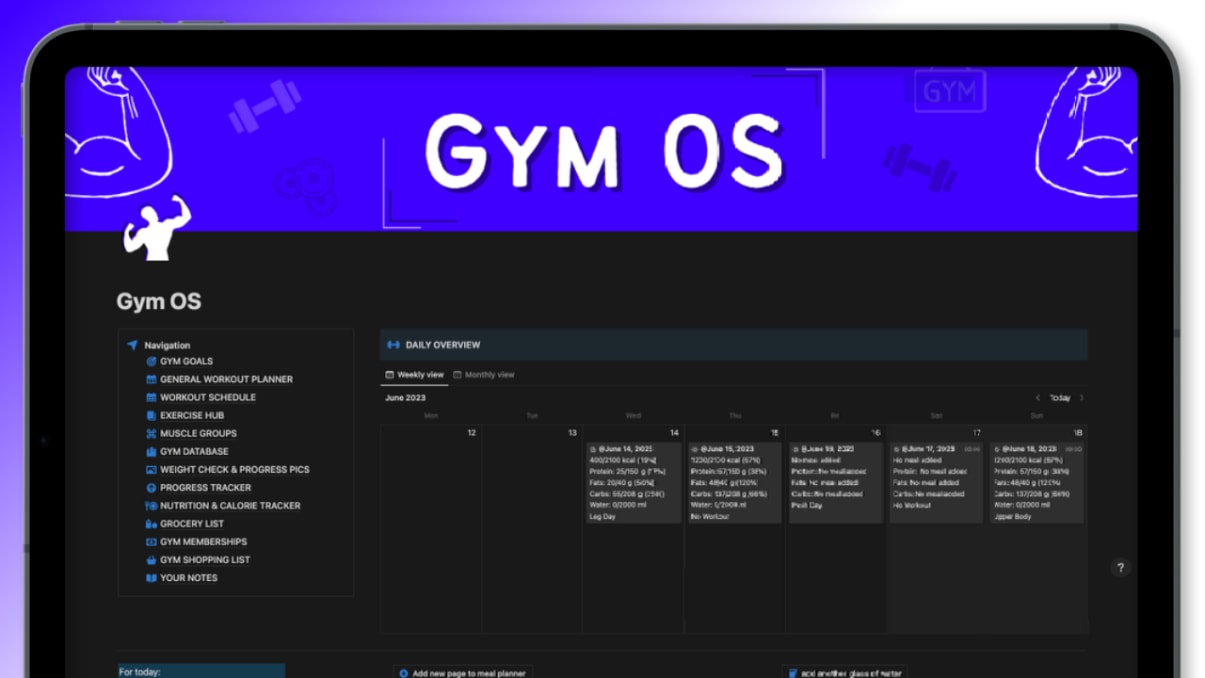The width and height of the screenshot is (1205, 678).
Task: Open the June 18 Upper Body entry
Action: 1037,482
